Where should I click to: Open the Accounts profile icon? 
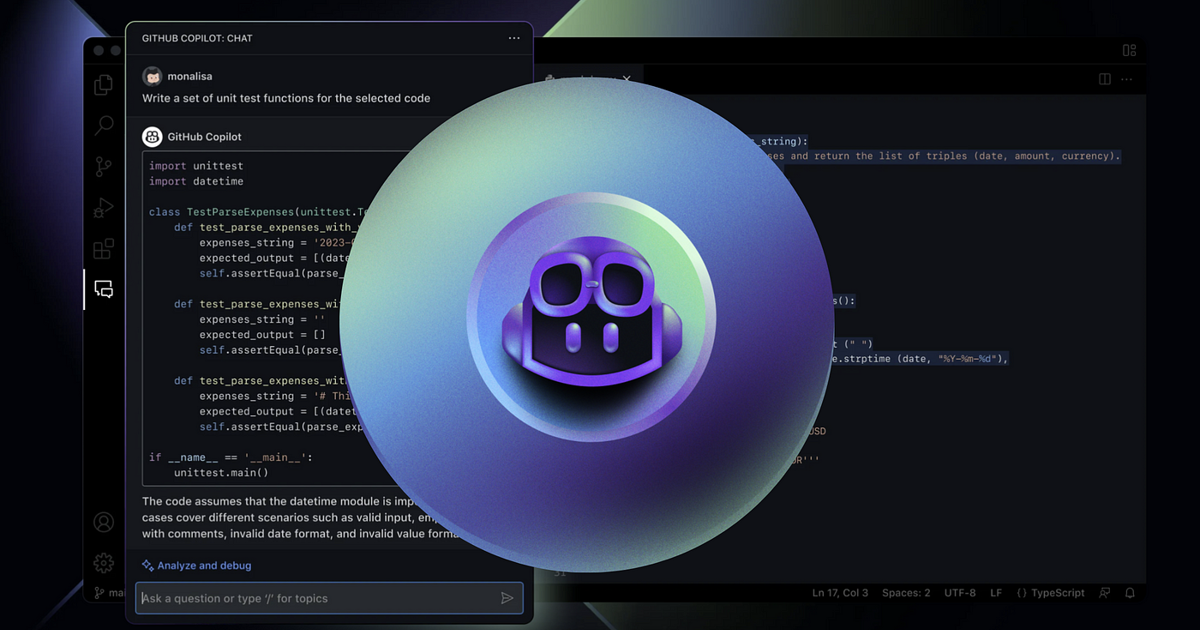(x=103, y=522)
